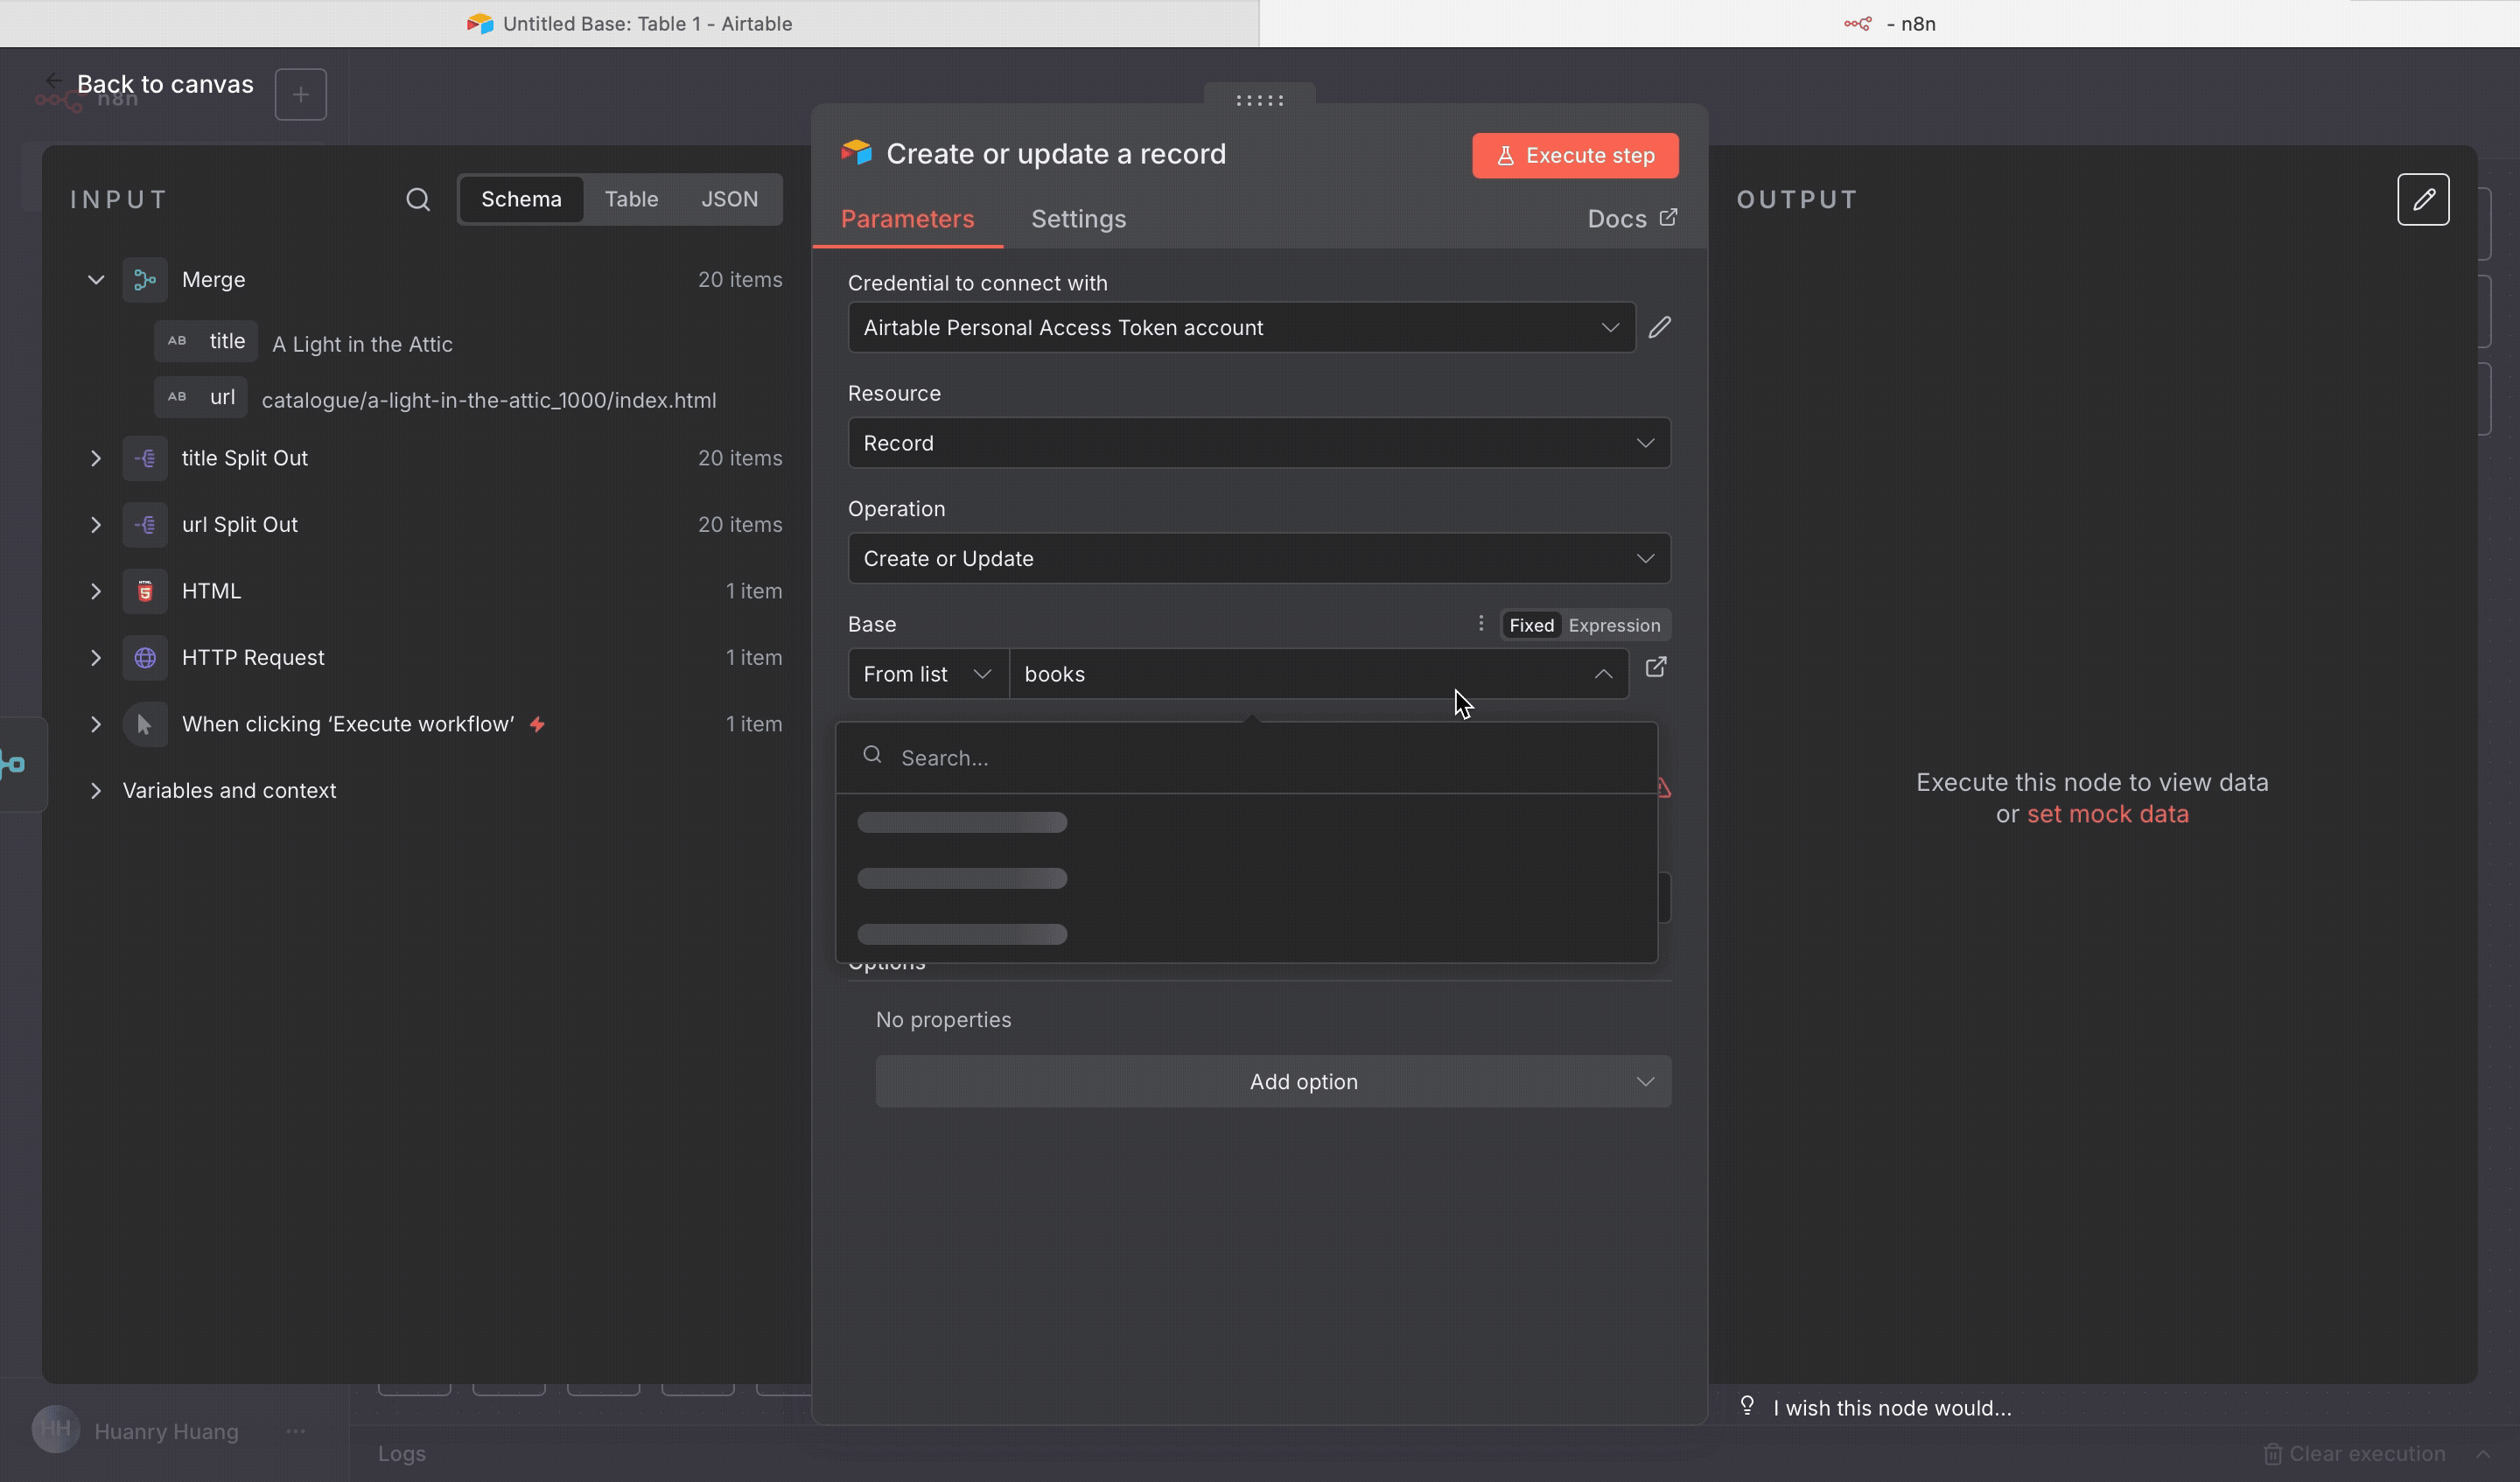Image resolution: width=2520 pixels, height=1482 pixels.
Task: Select Fixed mode for Base field
Action: point(1531,625)
